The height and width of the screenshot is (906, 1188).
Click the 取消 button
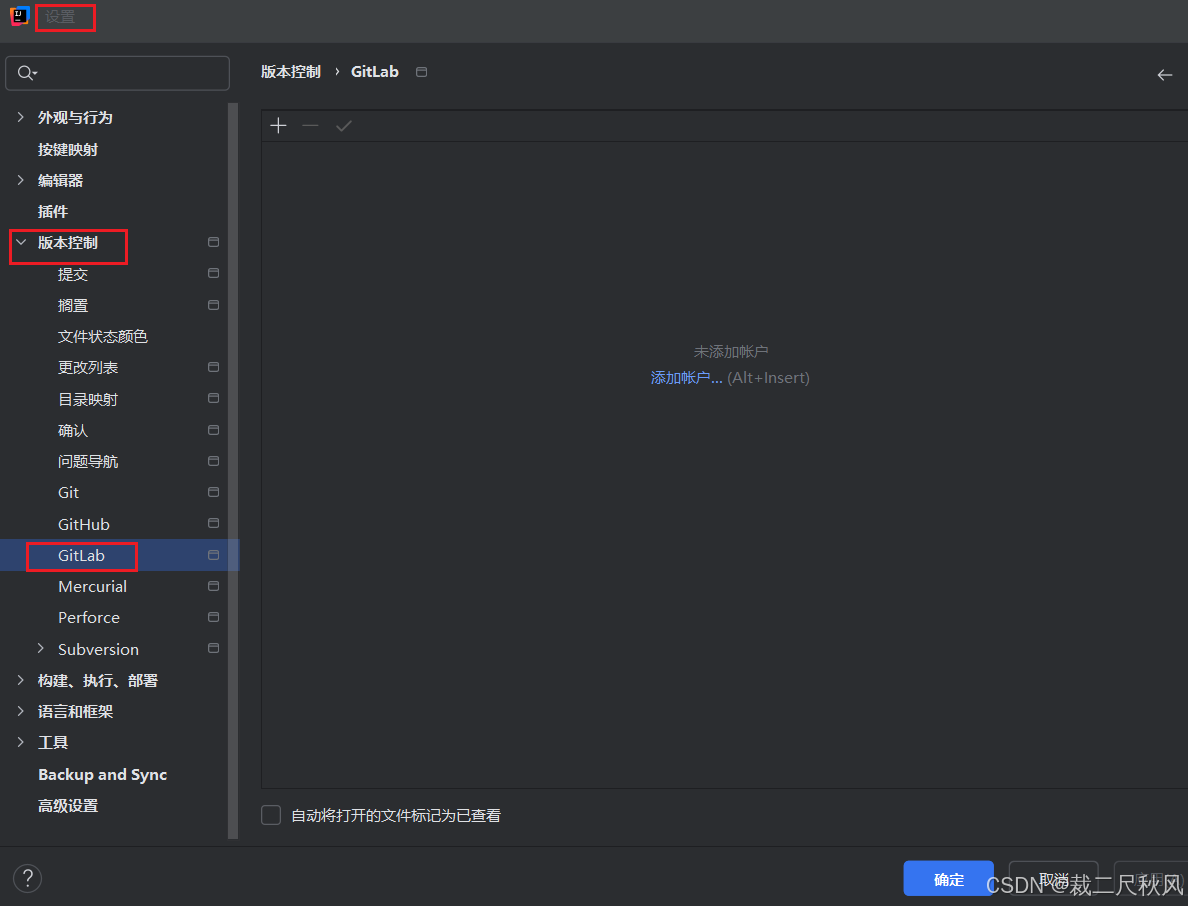tap(1053, 878)
